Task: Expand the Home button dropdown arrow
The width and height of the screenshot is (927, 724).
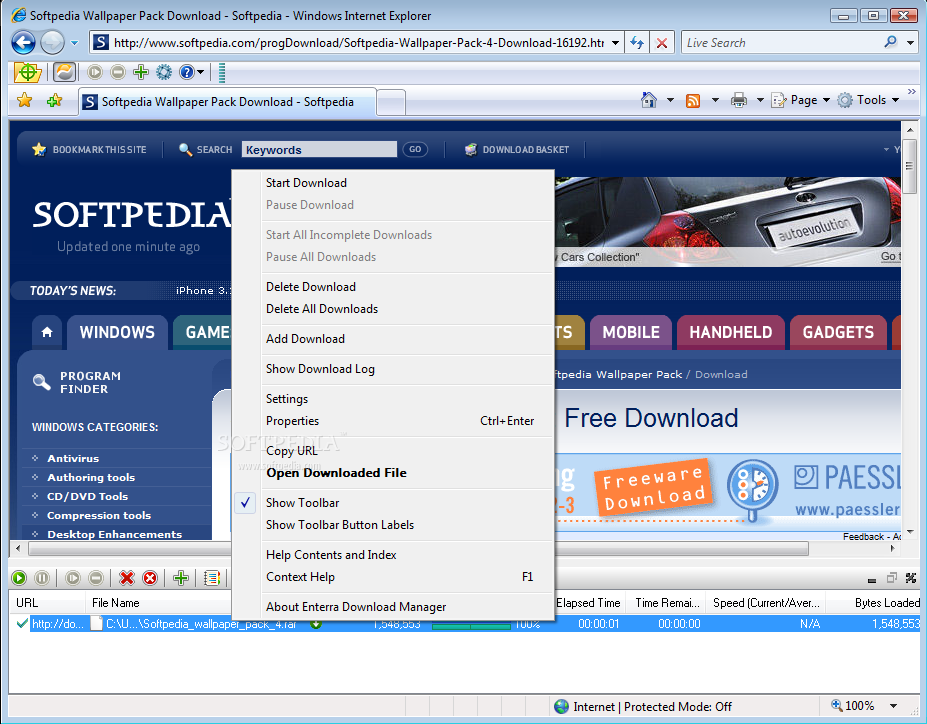Action: coord(670,100)
